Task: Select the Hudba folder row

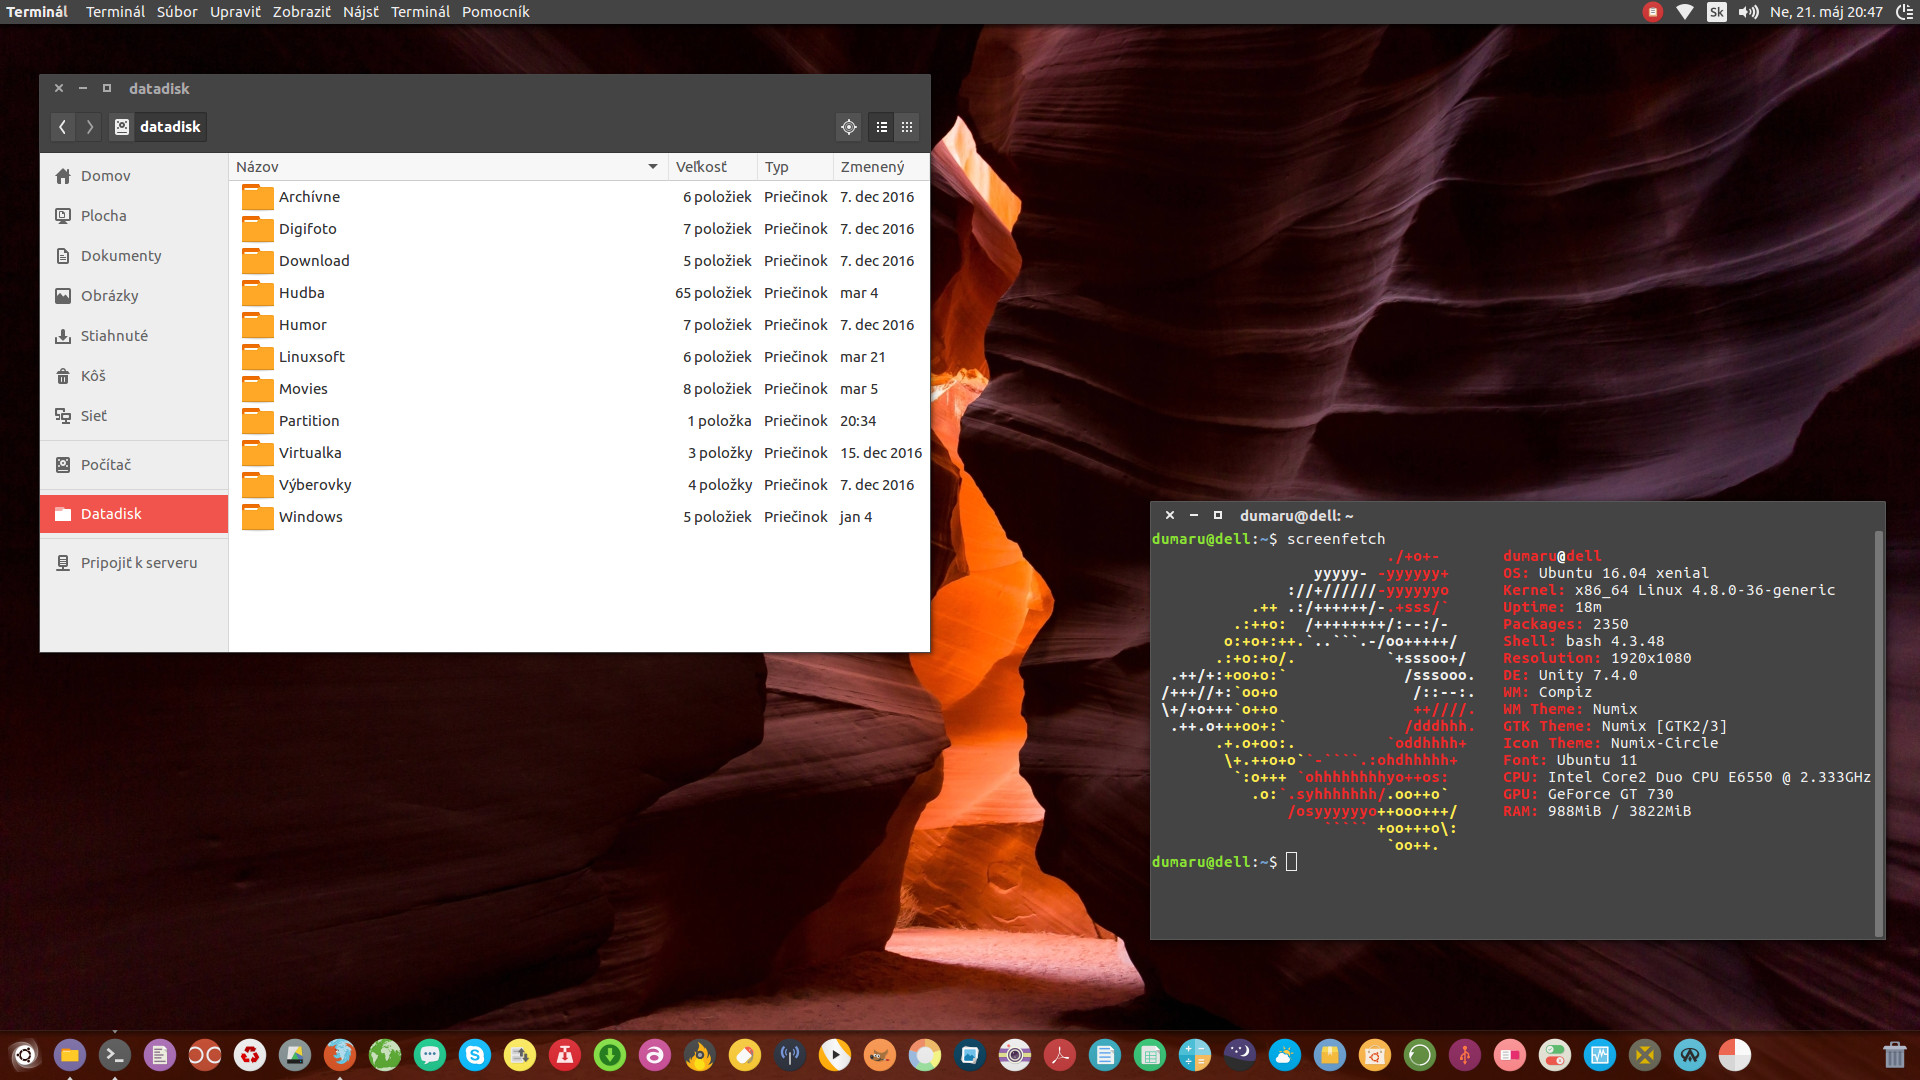Action: coord(302,293)
